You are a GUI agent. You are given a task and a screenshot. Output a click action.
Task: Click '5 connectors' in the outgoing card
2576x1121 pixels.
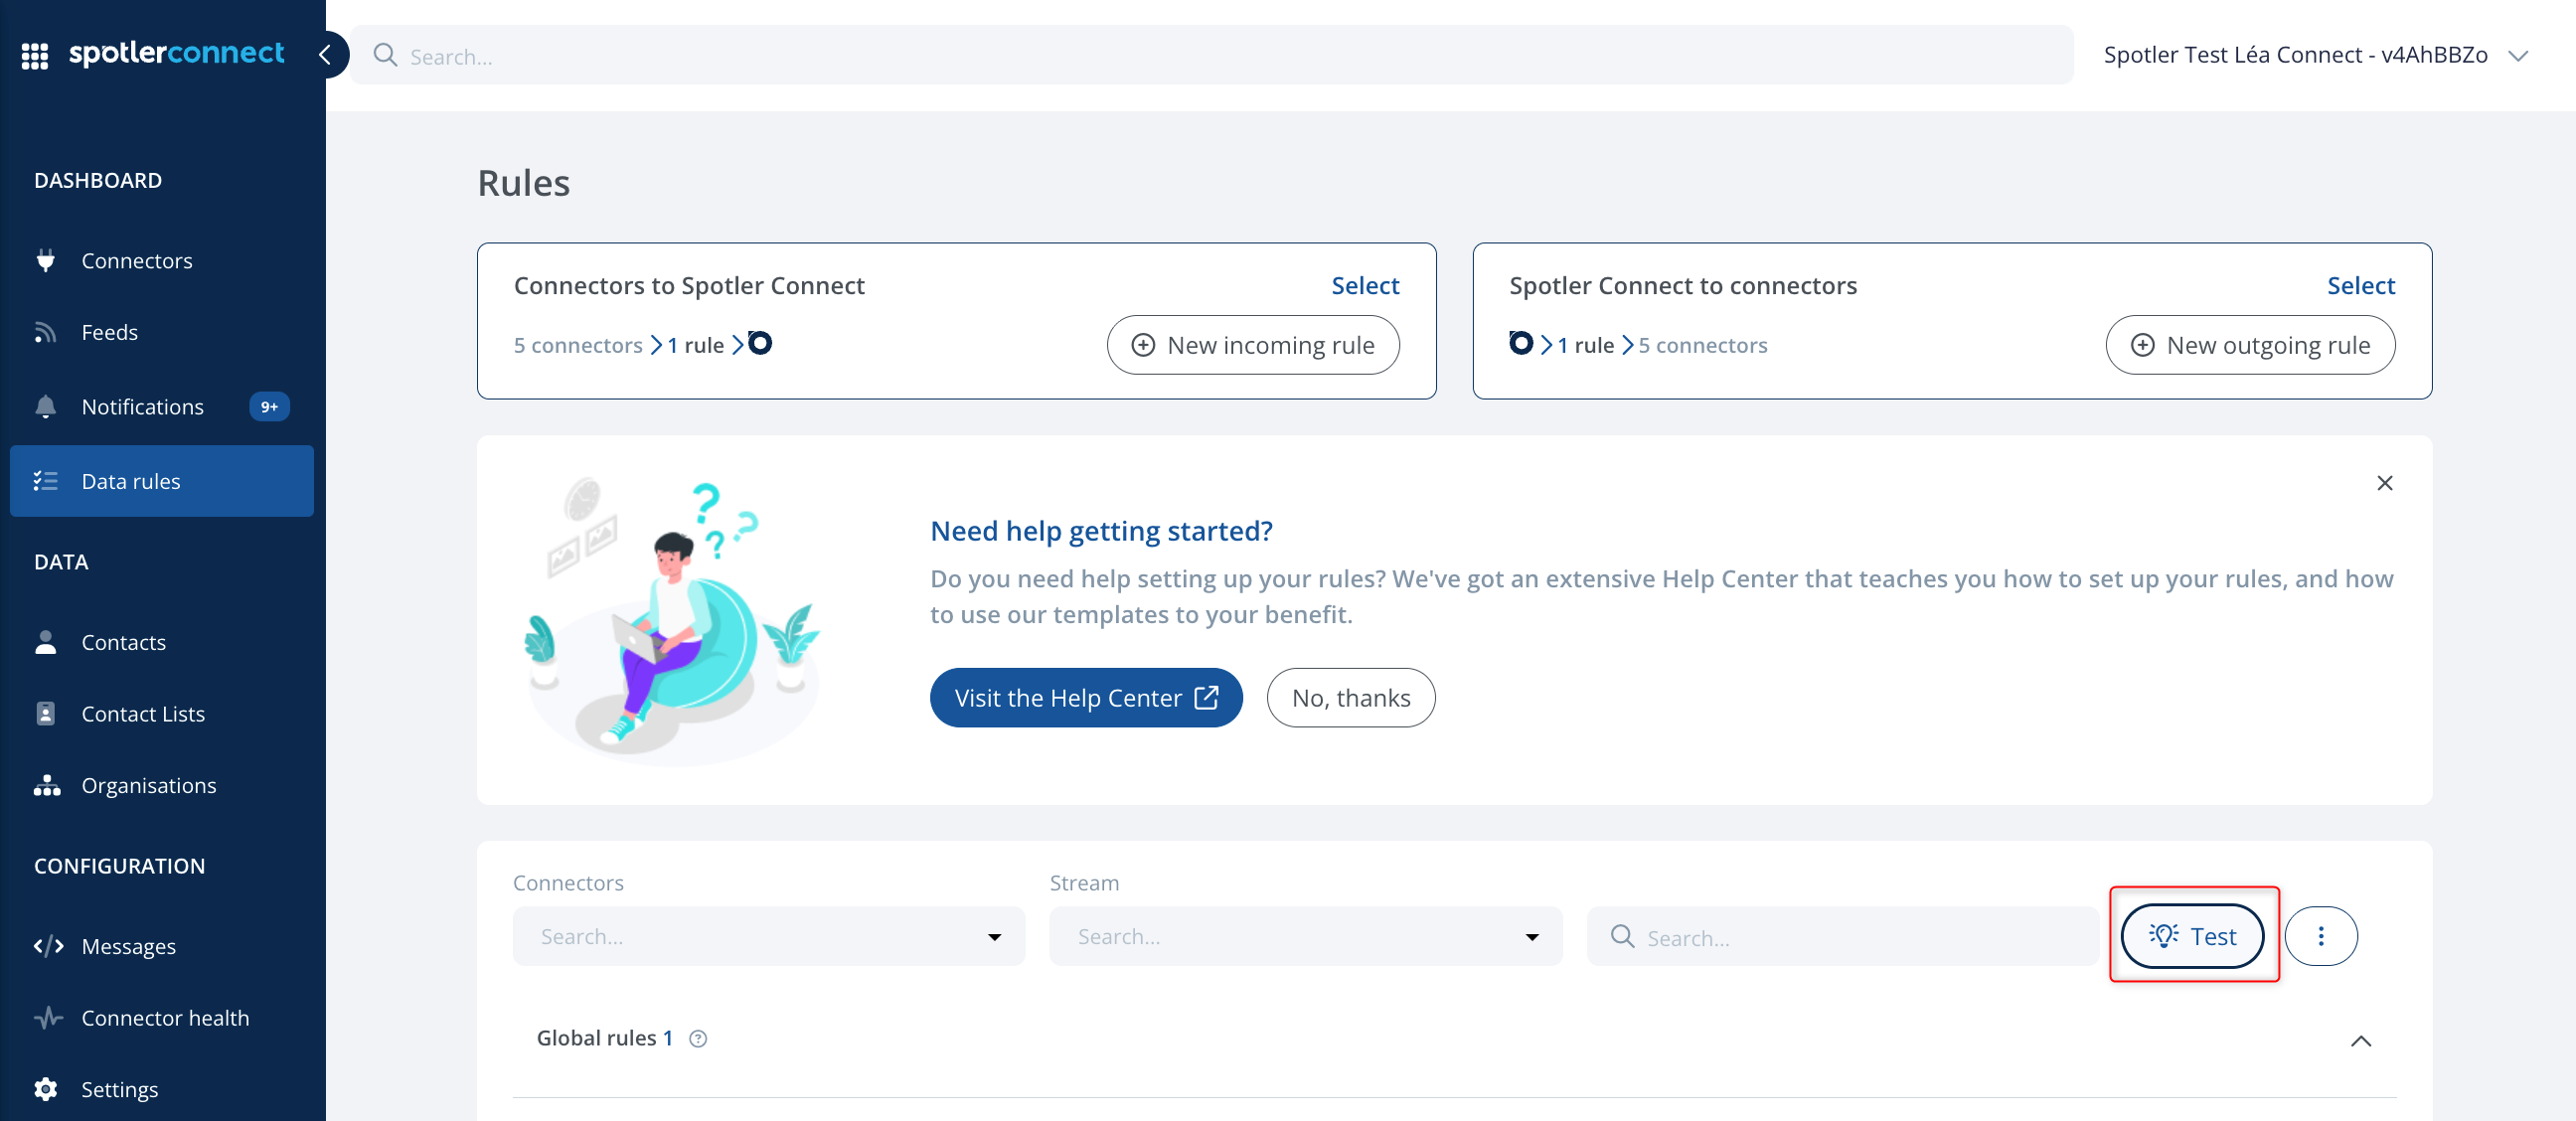click(1703, 345)
